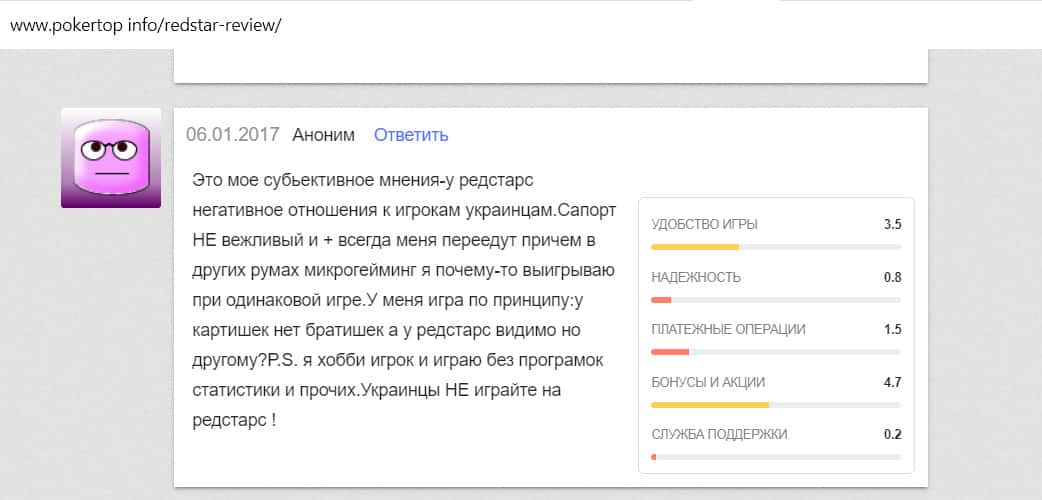Screen dimensions: 1042x500
Task: Click the 3.5 score value
Action: pyautogui.click(x=892, y=225)
